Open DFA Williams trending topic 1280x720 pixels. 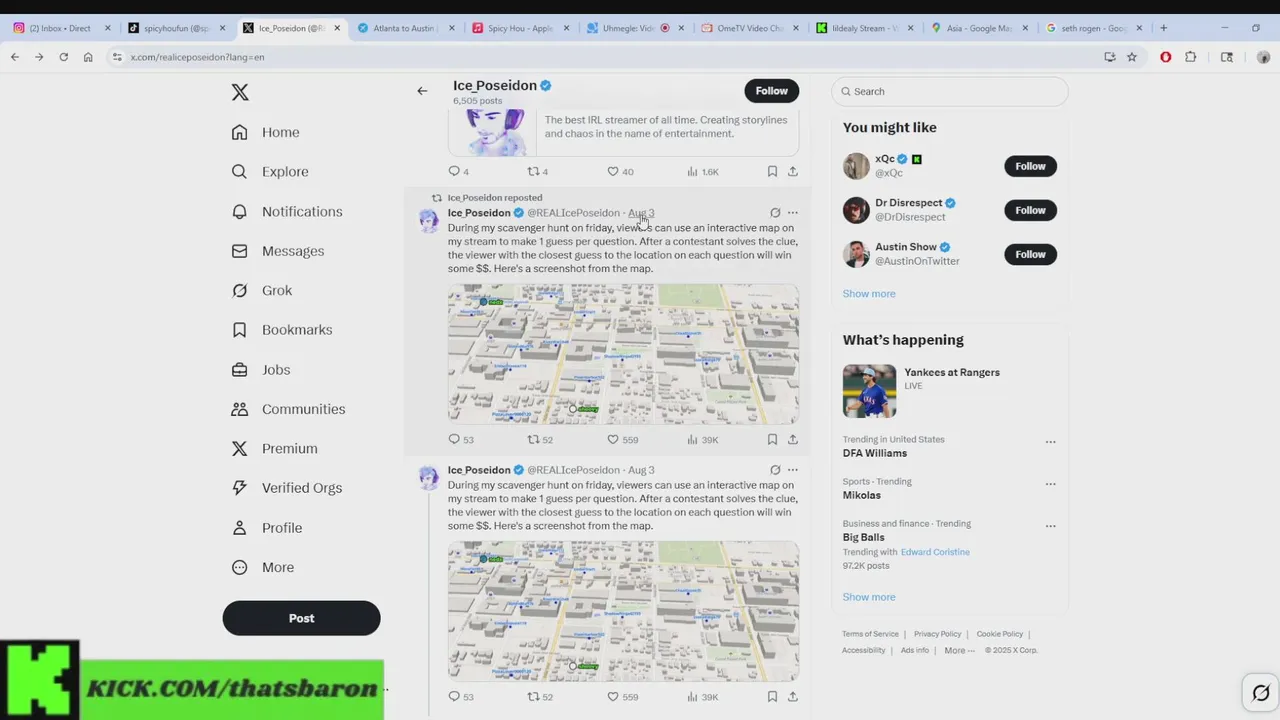click(875, 453)
